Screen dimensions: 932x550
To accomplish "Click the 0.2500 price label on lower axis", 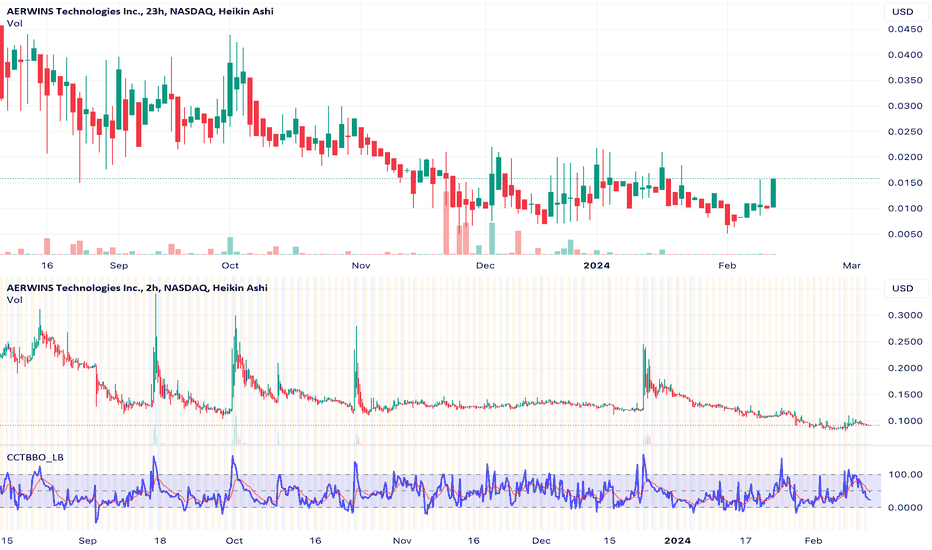I will (x=905, y=342).
